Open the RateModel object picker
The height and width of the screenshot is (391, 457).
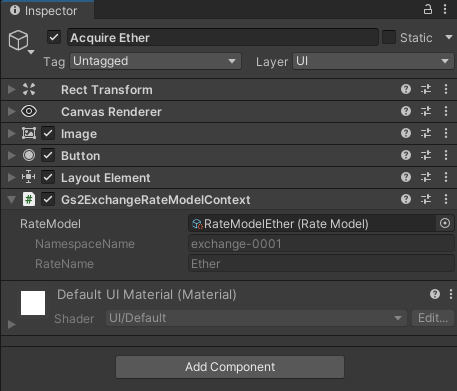(x=445, y=223)
